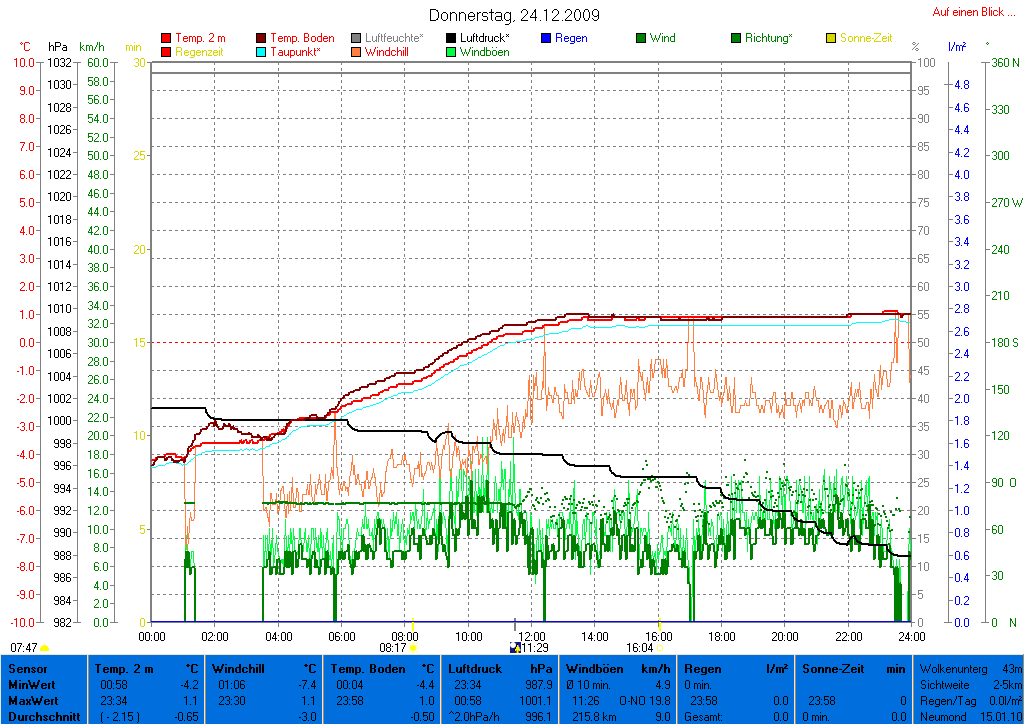The image size is (1024, 724).
Task: Click the sunset marker next to 16:04
Action: coord(660,649)
